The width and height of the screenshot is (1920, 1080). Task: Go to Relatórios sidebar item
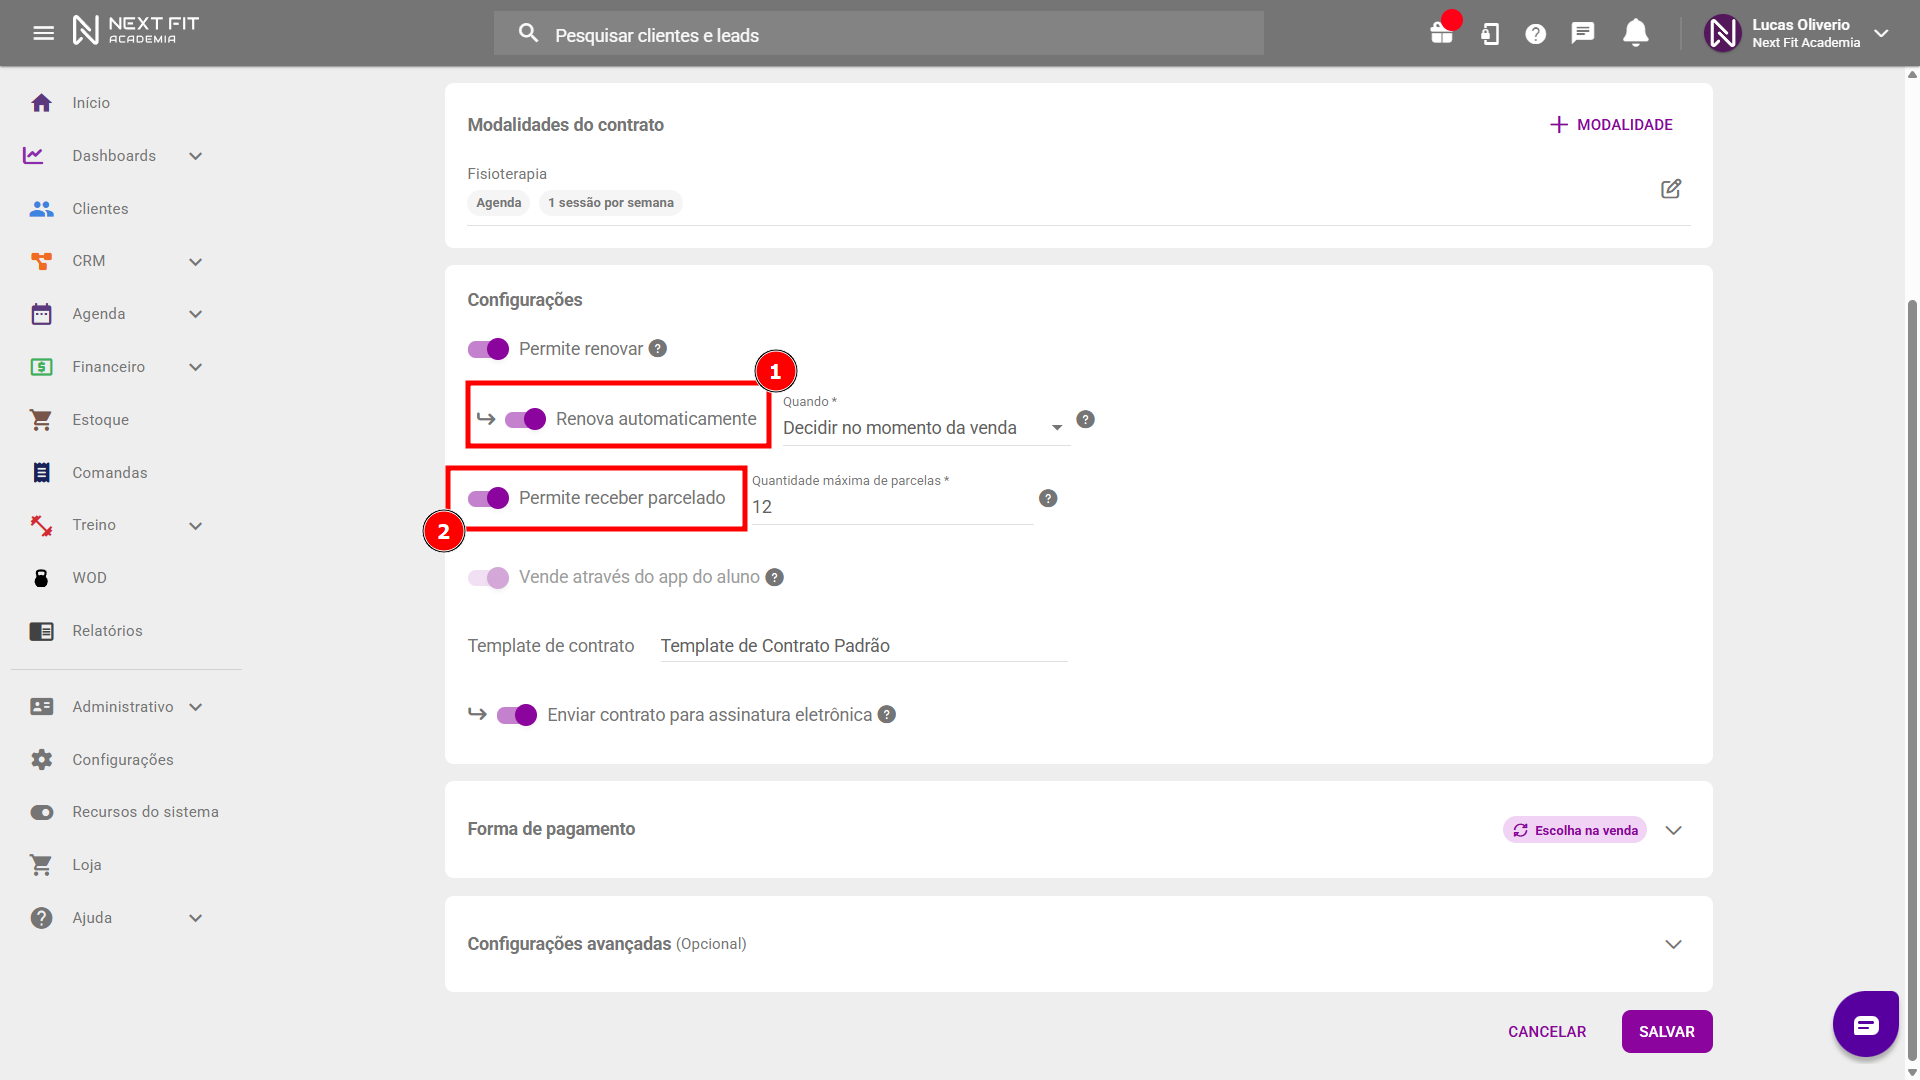[x=107, y=631]
